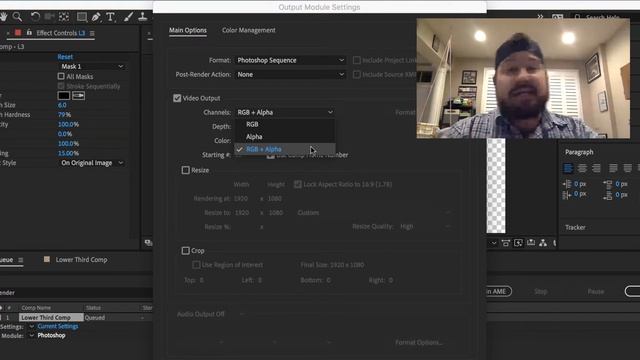Viewport: 640px width, 360px height.
Task: Select the Rotation tool
Action: click(35, 17)
